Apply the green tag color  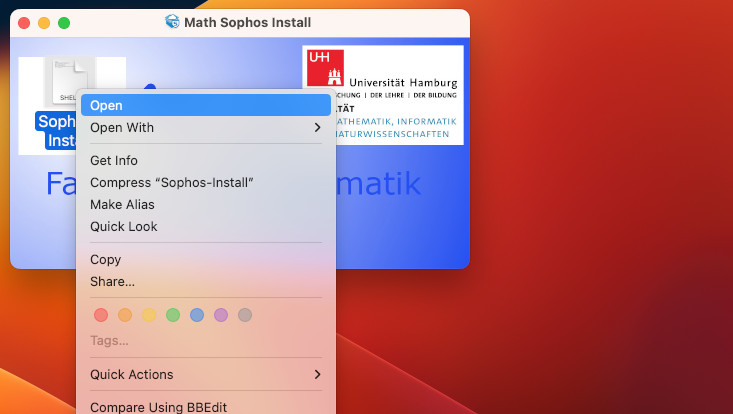coord(173,315)
